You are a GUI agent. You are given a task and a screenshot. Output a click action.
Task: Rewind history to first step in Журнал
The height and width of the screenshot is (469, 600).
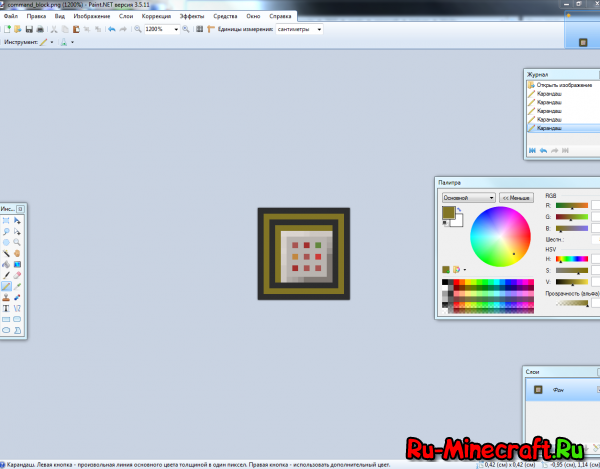[532, 151]
